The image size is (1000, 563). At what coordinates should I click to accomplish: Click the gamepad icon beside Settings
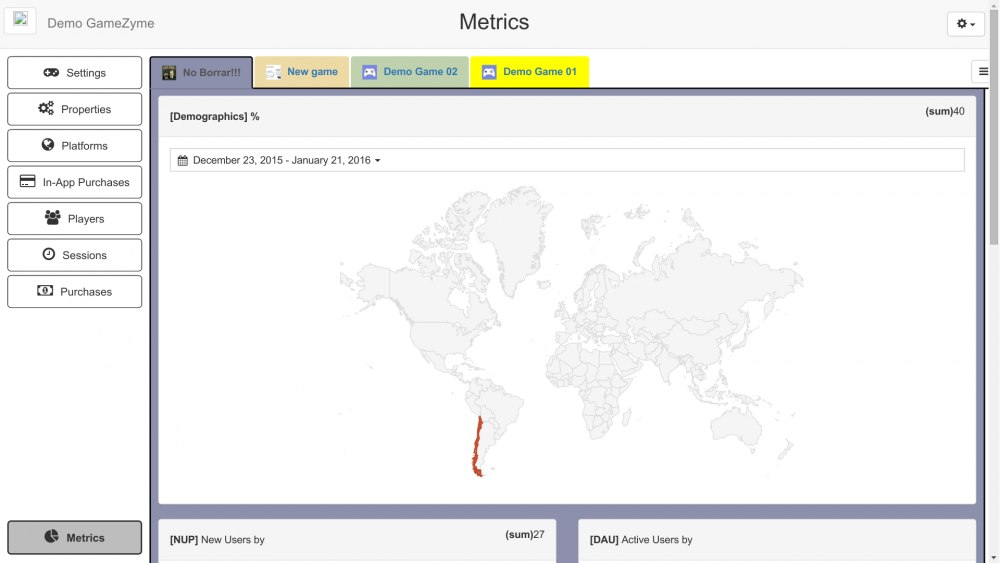click(x=51, y=73)
